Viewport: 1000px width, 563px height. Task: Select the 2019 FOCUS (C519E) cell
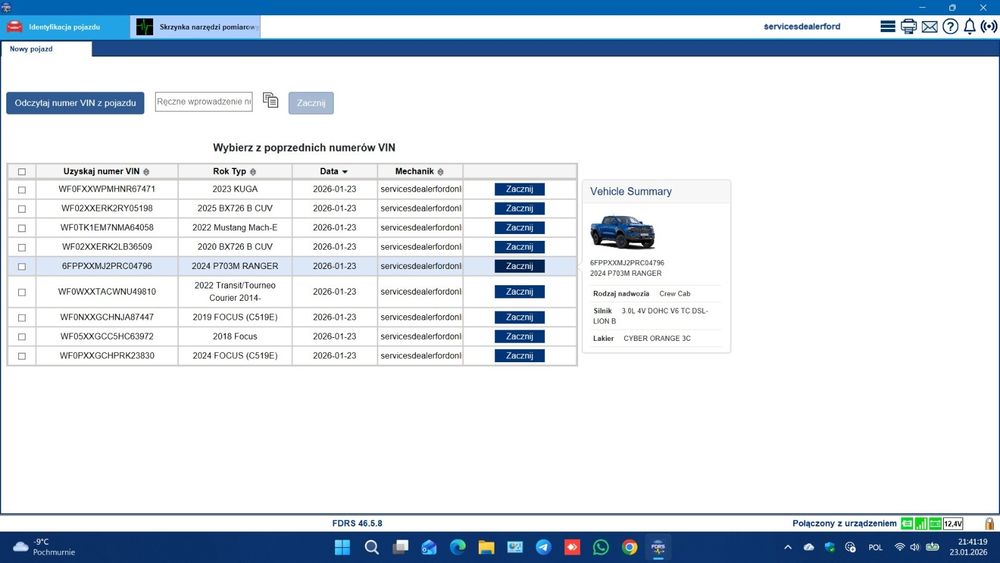coord(235,317)
